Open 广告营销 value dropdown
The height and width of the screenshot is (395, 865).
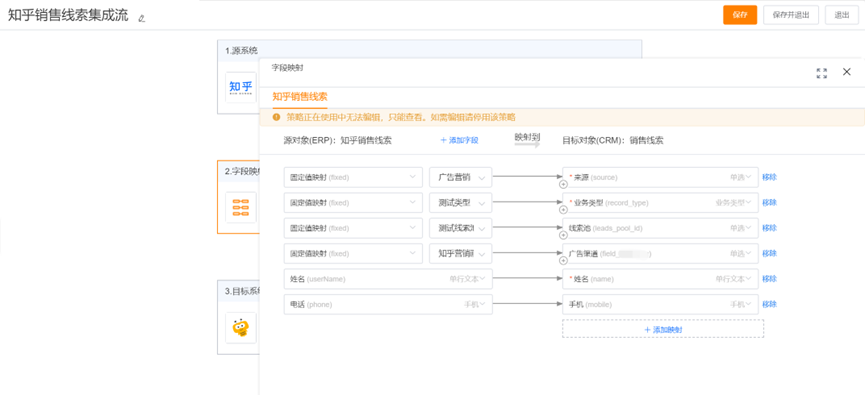[x=461, y=177]
